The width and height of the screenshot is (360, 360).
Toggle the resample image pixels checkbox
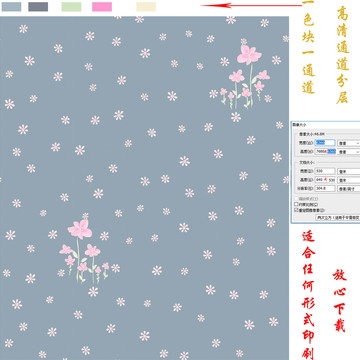[296, 210]
